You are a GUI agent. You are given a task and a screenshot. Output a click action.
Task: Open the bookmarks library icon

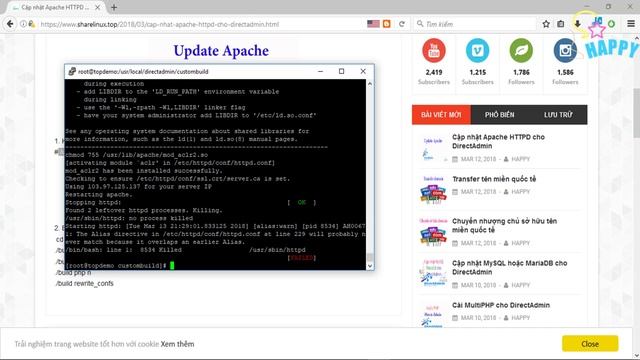pyautogui.click(x=561, y=24)
